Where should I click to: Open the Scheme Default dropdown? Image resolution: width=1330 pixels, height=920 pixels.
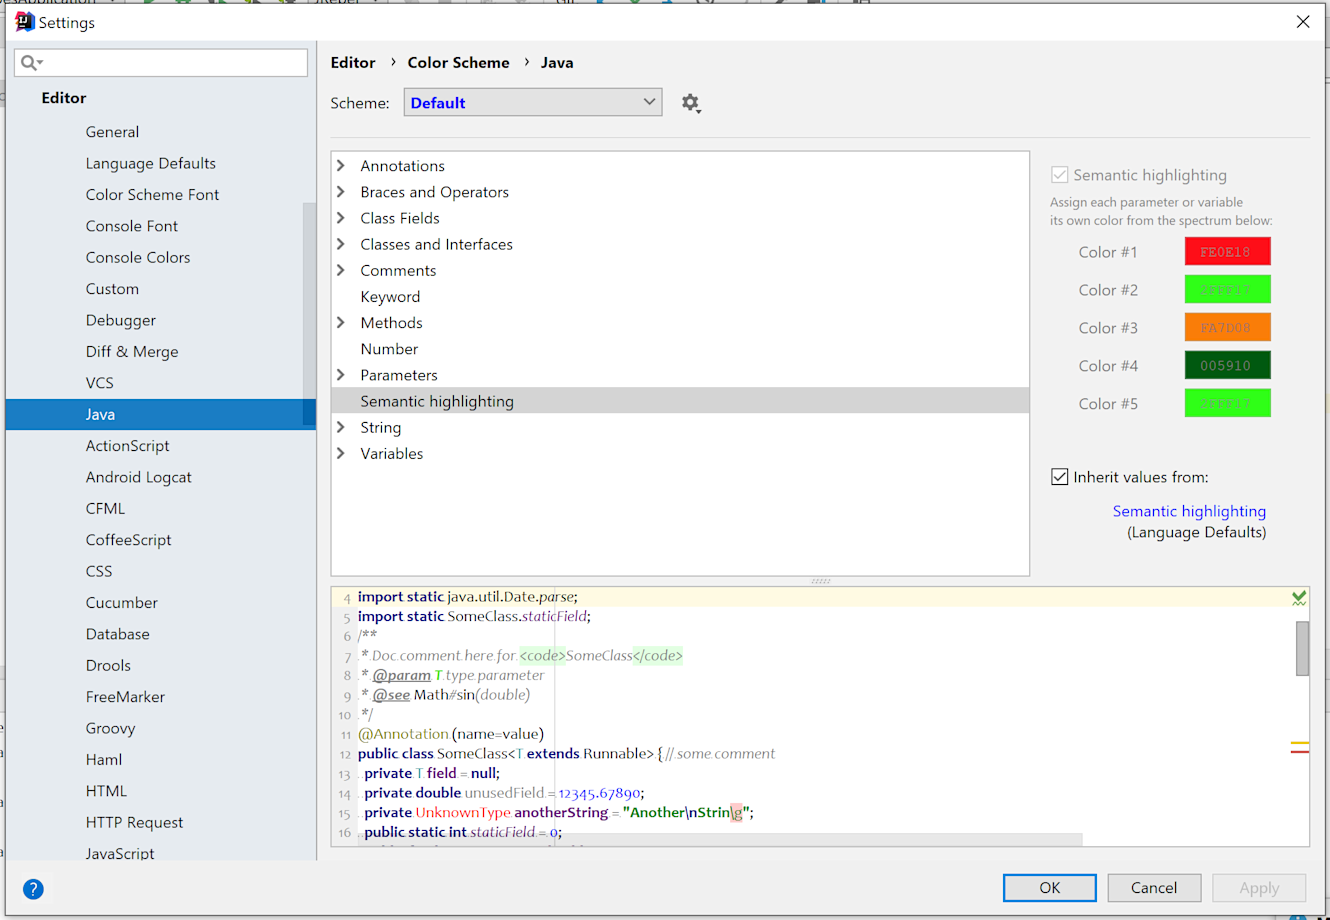click(533, 102)
